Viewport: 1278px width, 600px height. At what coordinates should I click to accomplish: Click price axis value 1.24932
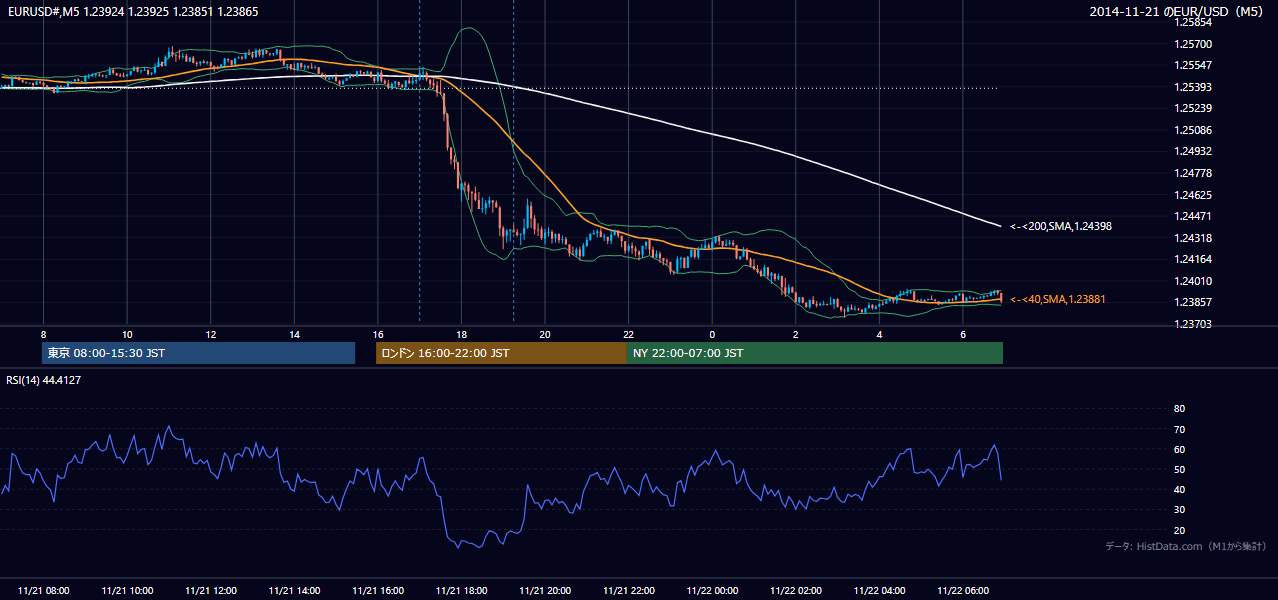[1193, 151]
